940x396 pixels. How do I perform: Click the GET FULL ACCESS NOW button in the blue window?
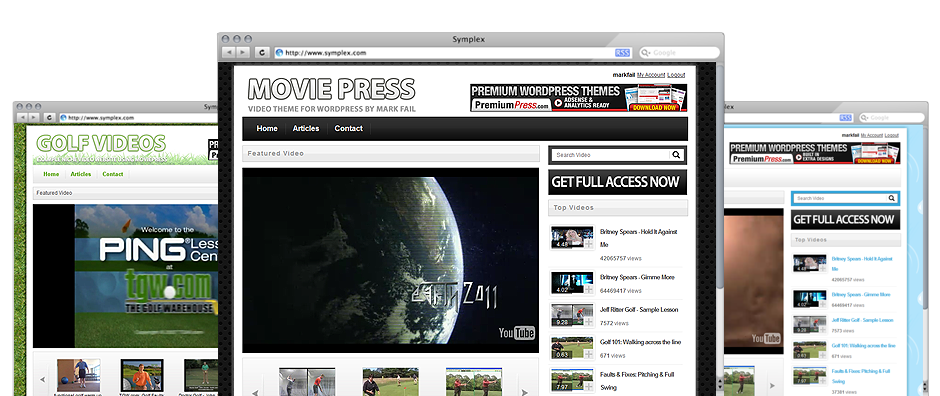845,220
